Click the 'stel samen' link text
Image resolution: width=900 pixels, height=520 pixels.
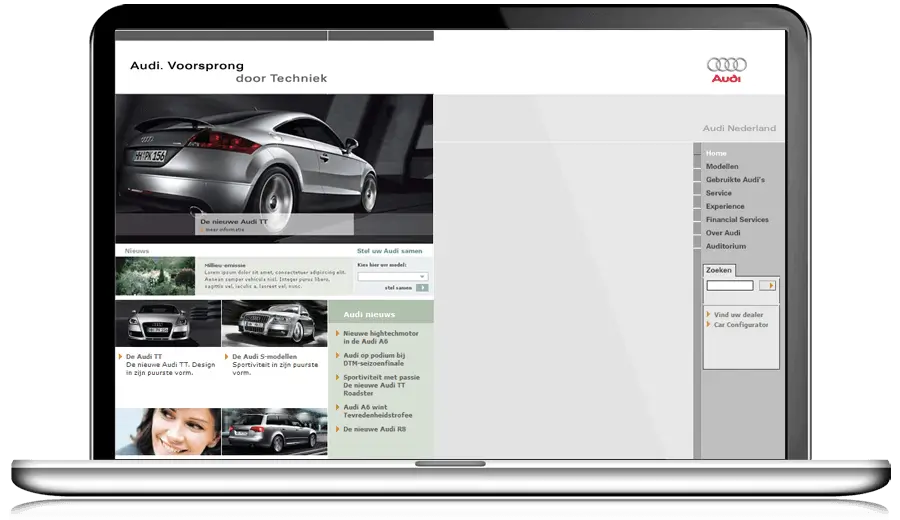click(398, 288)
